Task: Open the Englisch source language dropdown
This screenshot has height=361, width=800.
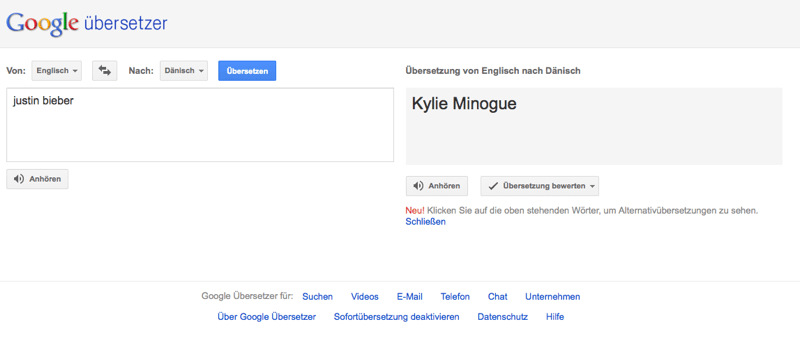Action: pyautogui.click(x=57, y=71)
